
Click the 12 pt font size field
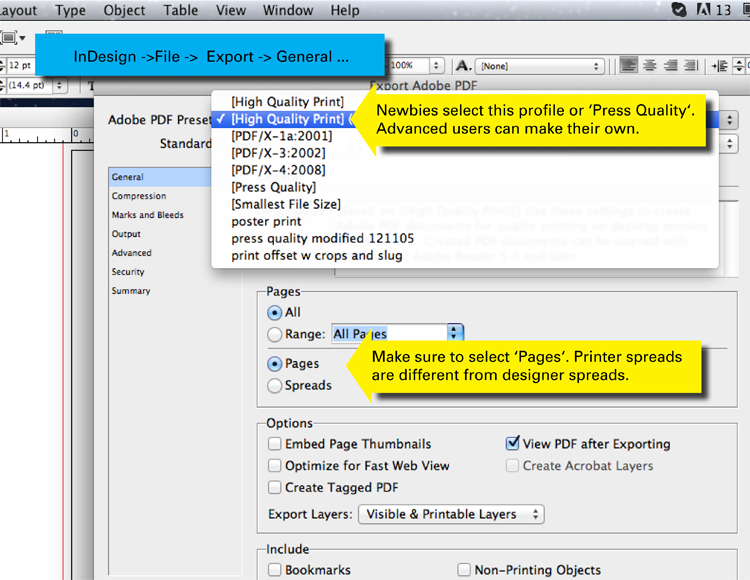click(x=20, y=66)
